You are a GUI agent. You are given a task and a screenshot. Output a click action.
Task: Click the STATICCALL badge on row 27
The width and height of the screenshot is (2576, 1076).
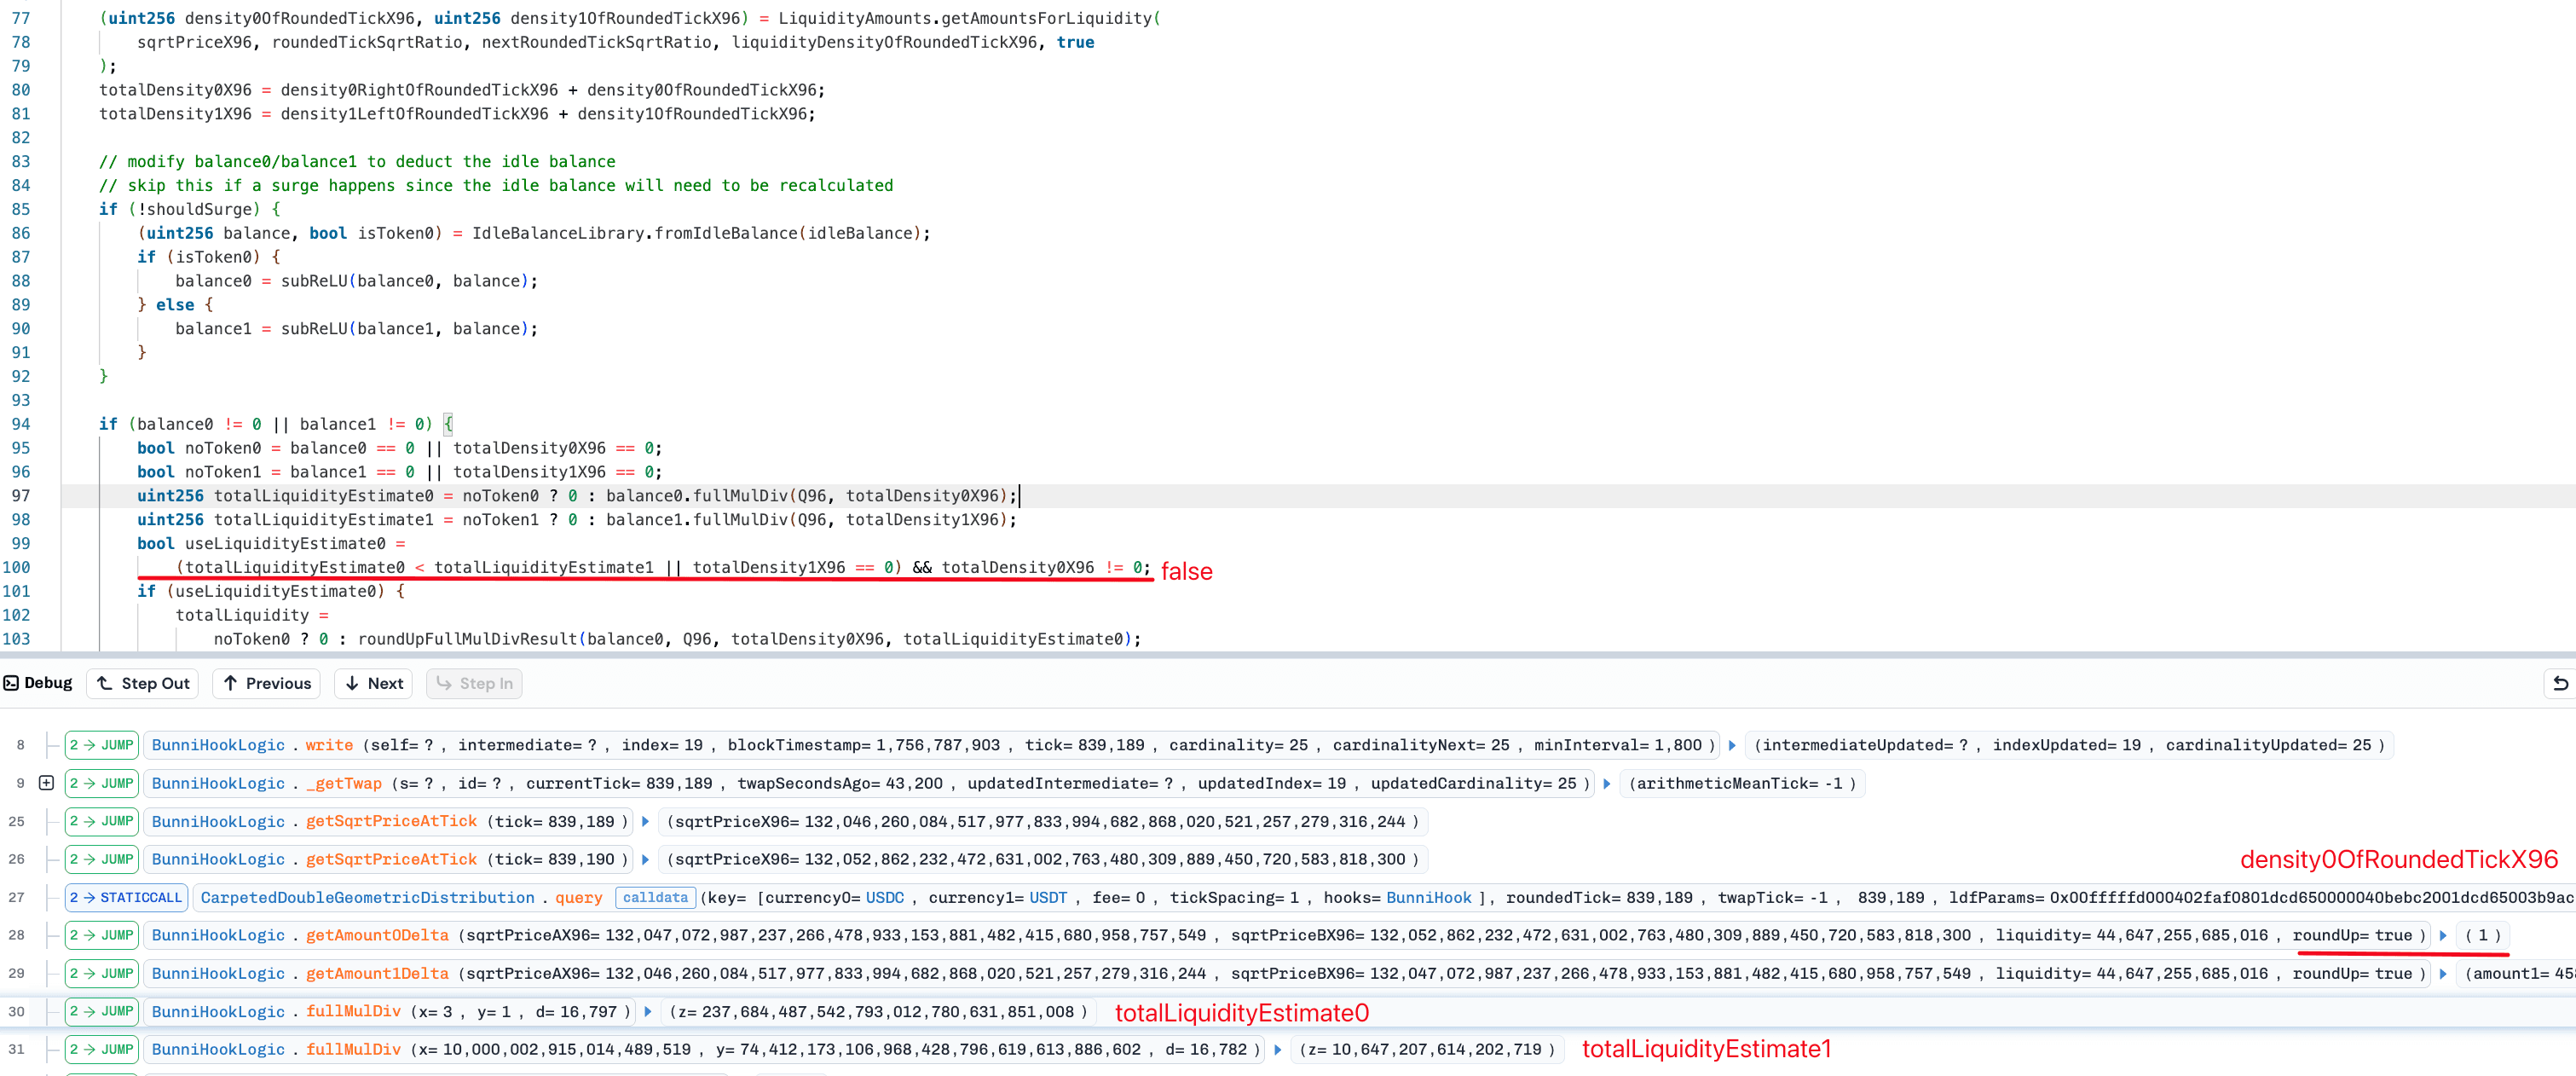[126, 897]
